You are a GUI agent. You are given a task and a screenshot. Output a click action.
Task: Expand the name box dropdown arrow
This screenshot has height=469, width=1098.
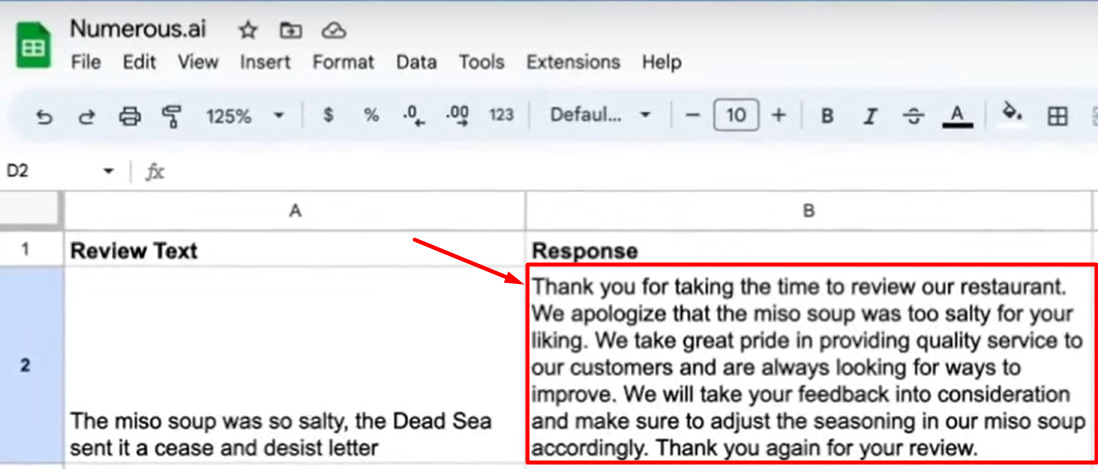[108, 171]
